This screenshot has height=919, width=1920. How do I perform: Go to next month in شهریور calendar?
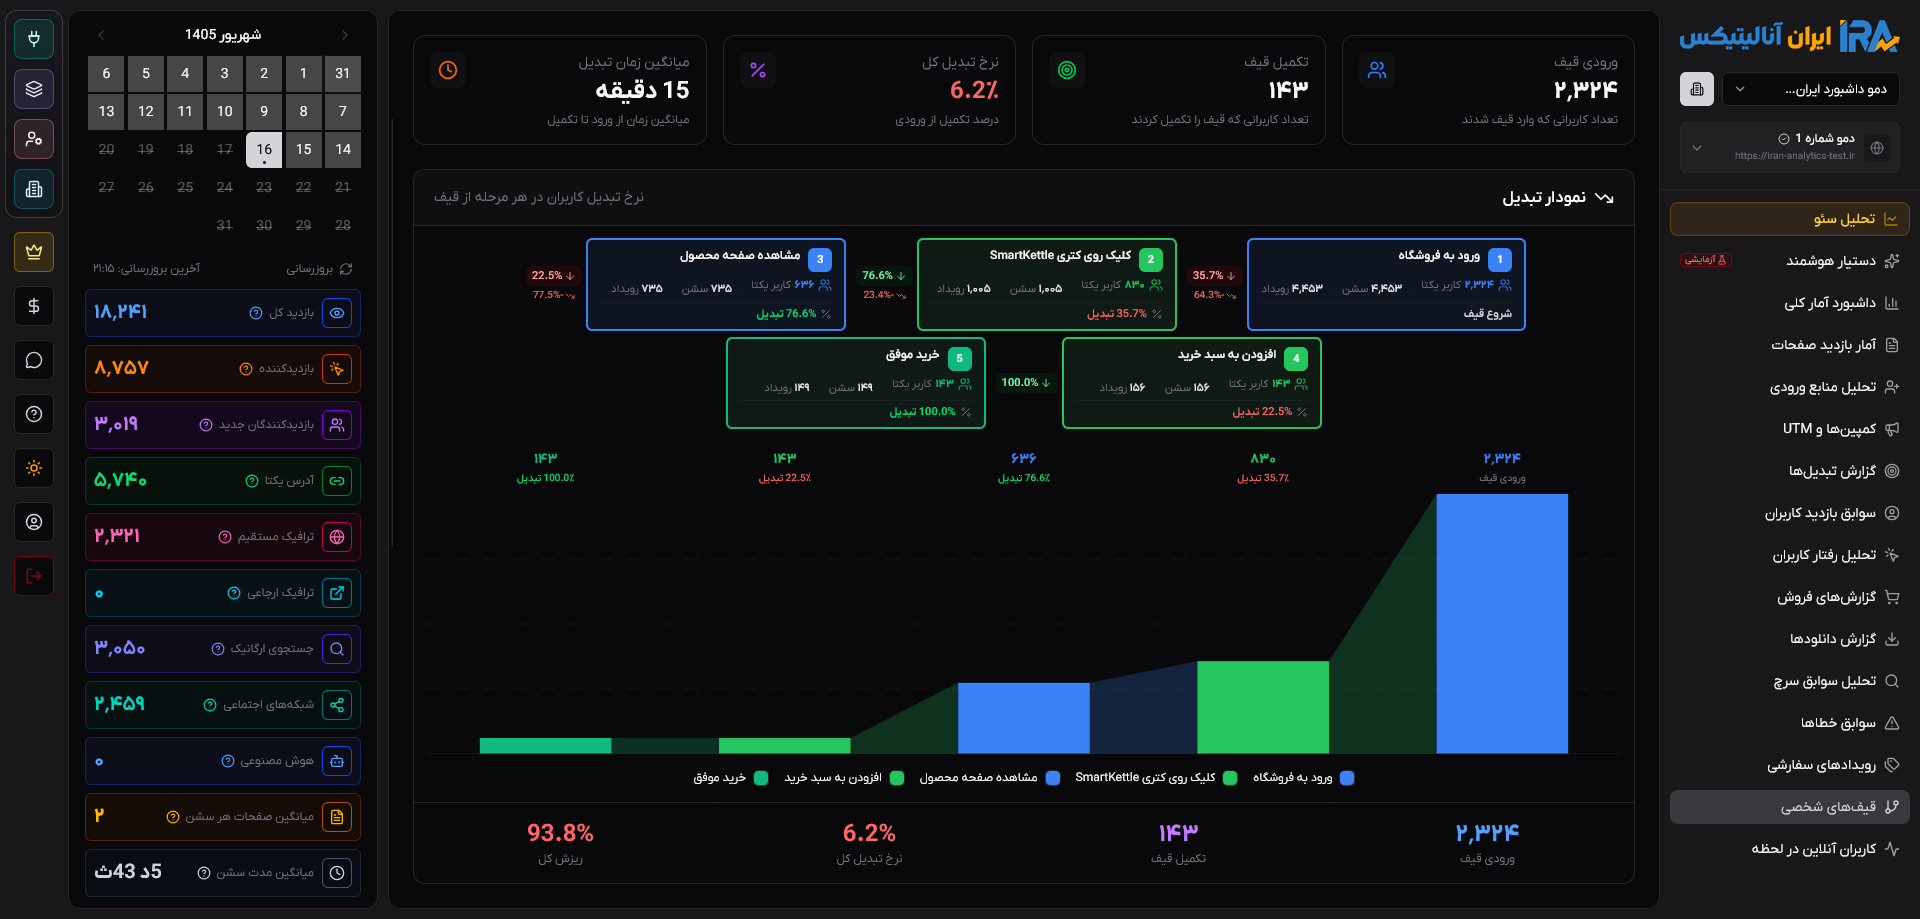345,35
